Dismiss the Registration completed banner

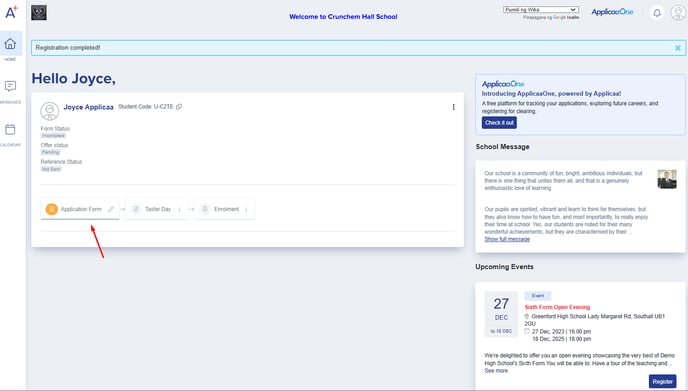(678, 48)
